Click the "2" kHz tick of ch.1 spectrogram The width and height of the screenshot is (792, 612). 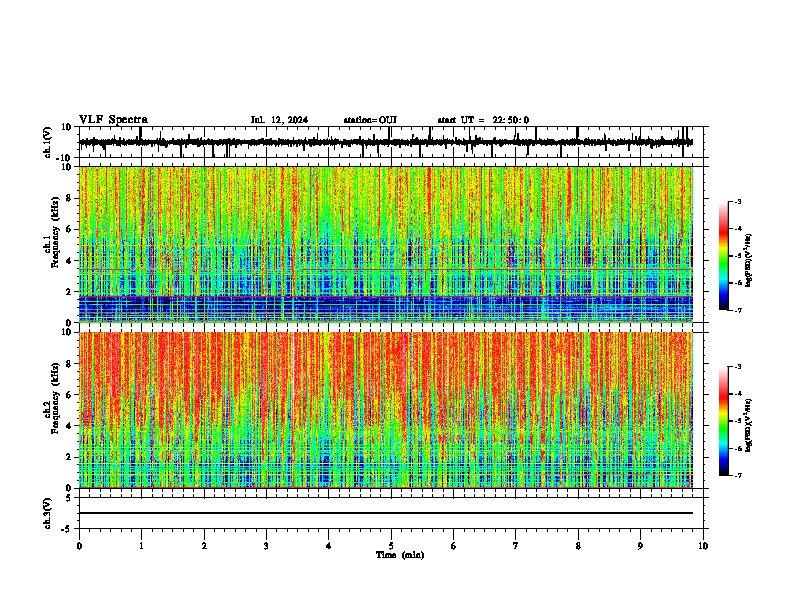70,292
